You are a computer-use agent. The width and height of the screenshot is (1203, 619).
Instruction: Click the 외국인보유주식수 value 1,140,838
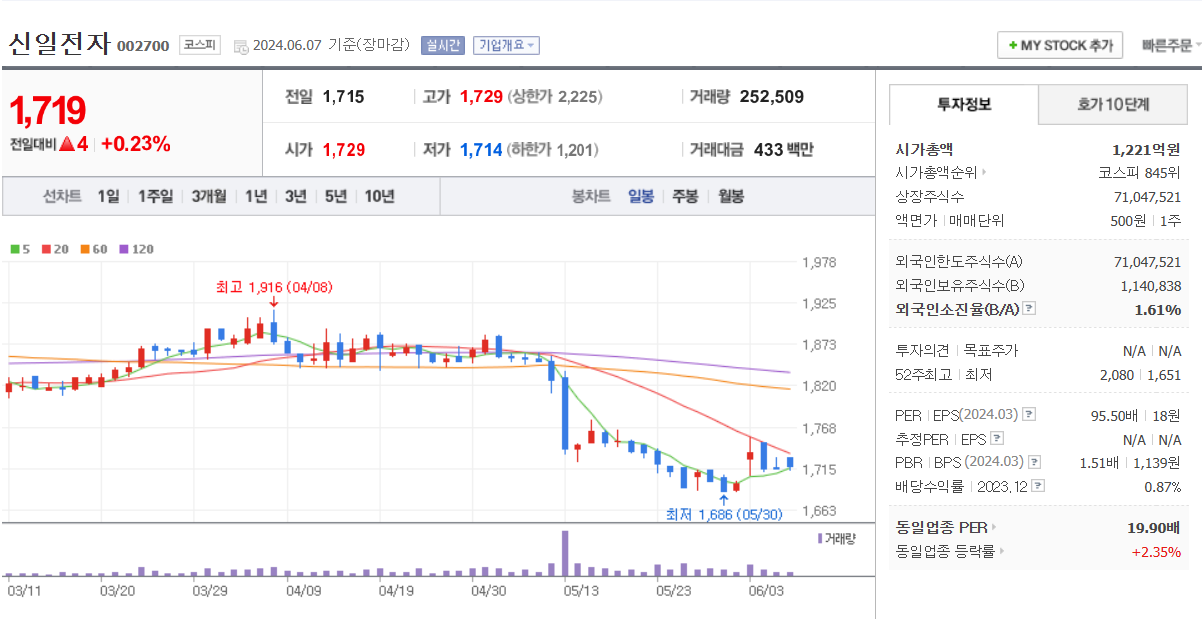point(1150,285)
